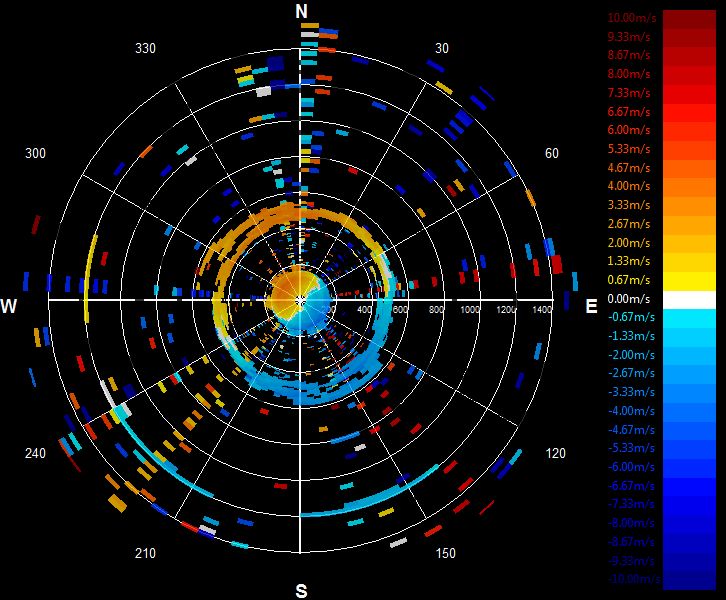Screen dimensions: 726x600
Task: Click the 8.00m/s legend label
Action: pos(629,74)
